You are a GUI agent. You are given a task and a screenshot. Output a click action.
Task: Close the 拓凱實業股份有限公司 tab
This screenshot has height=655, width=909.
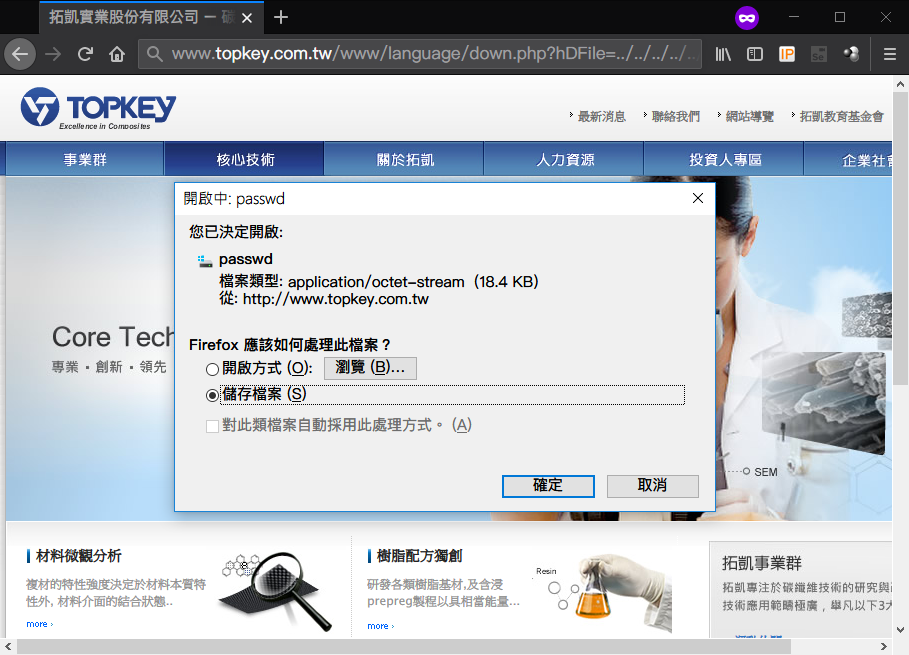tap(247, 18)
